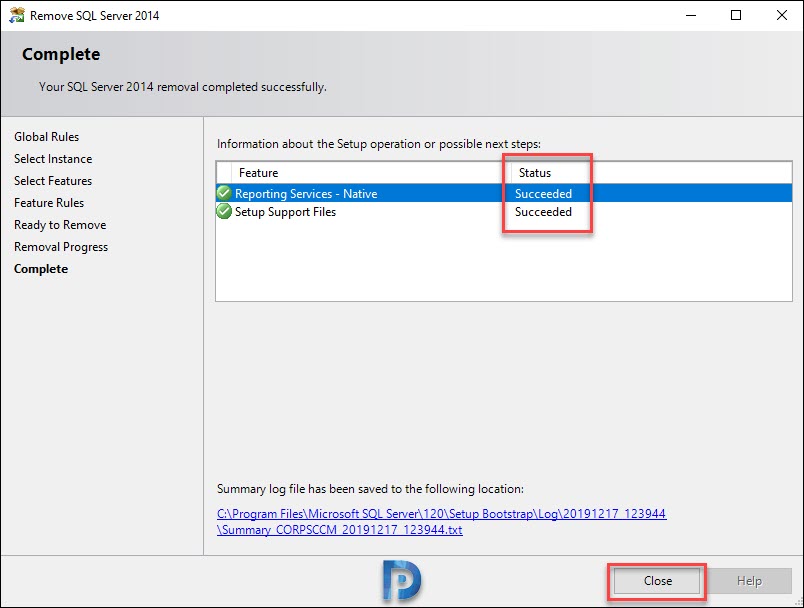Select the Setup Support Files row
The height and width of the screenshot is (608, 804).
[504, 212]
